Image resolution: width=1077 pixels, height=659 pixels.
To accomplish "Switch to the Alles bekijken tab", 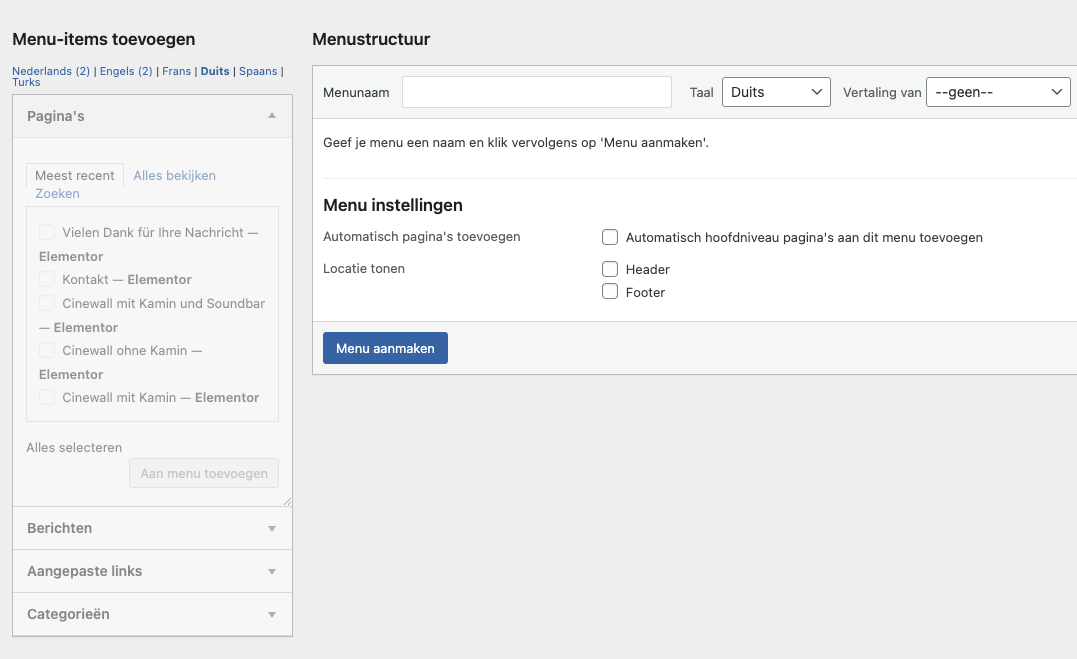I will 174,176.
